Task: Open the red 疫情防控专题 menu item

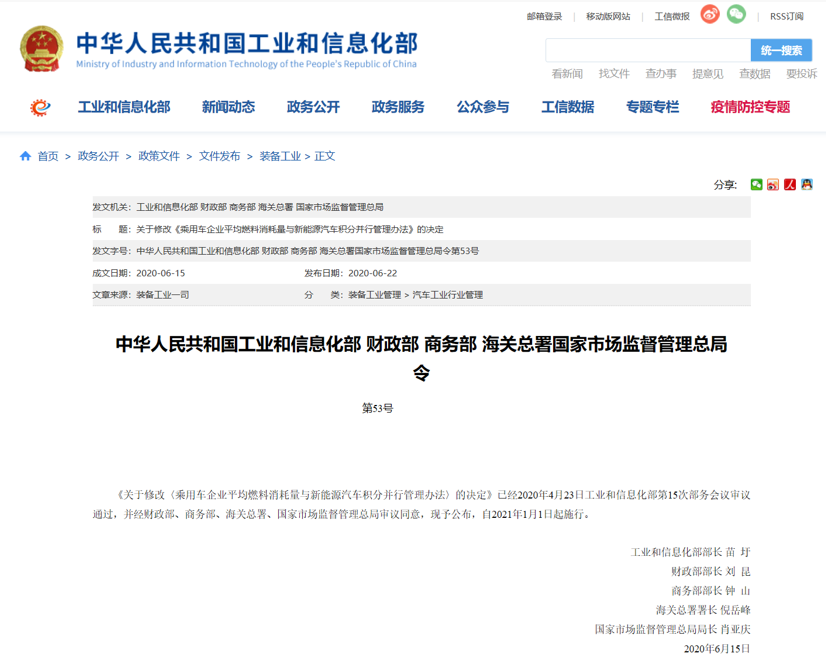Action: 750,107
